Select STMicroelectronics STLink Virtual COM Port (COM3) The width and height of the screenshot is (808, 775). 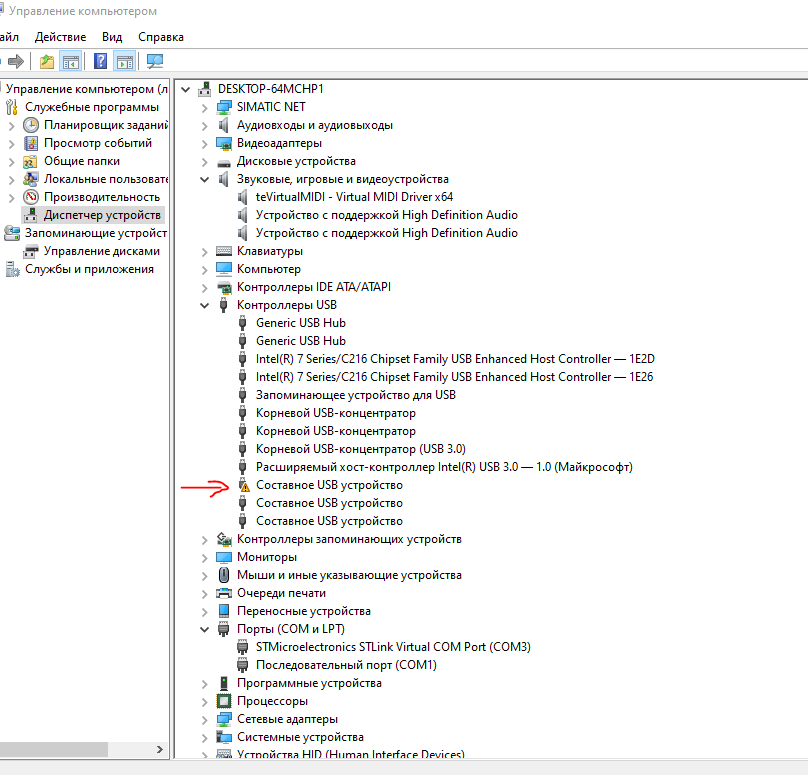(x=393, y=647)
